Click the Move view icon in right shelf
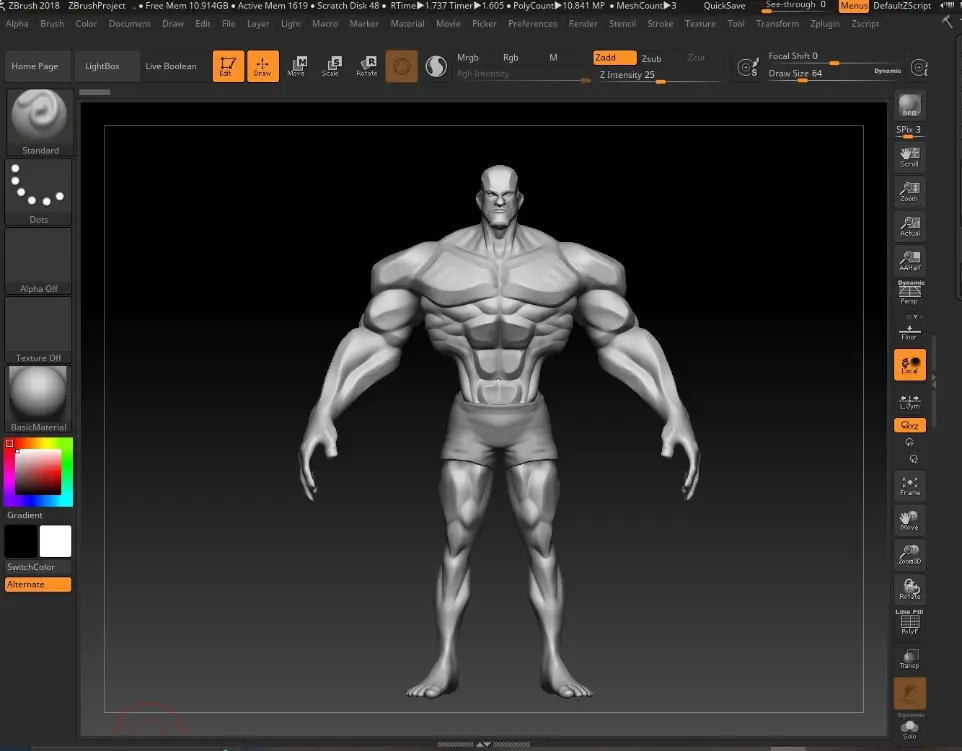 pyautogui.click(x=910, y=520)
